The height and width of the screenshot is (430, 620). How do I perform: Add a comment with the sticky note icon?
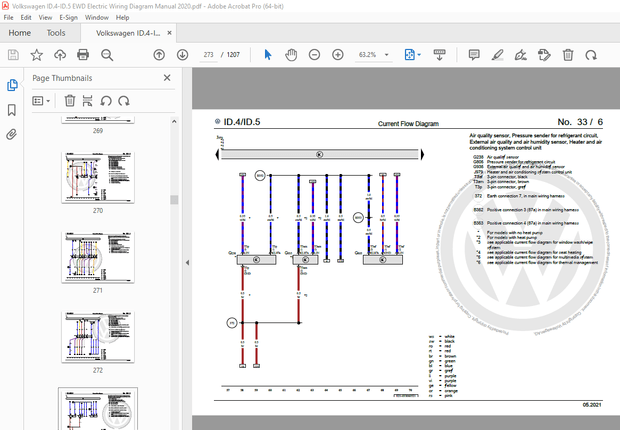[474, 55]
